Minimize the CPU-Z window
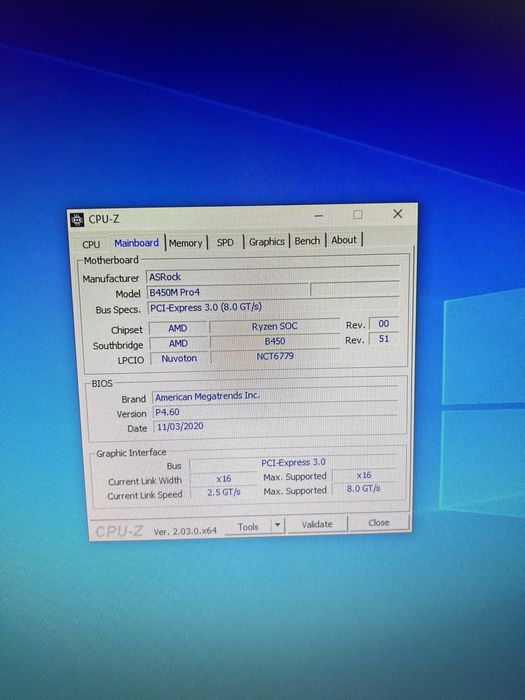The image size is (525, 700). (x=318, y=216)
